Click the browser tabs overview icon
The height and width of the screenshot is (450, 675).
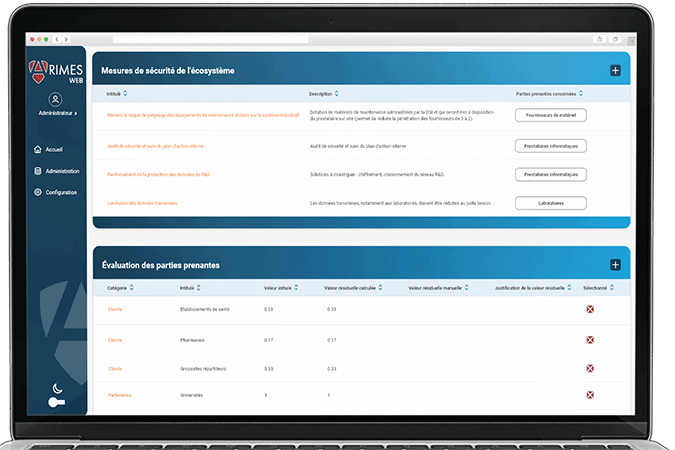pos(615,39)
